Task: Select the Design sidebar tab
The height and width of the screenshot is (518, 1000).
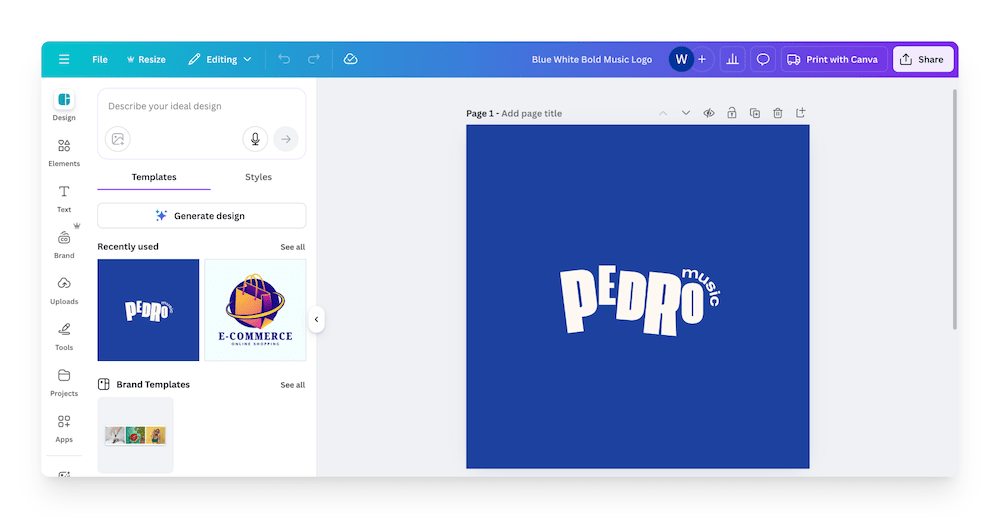Action: point(64,105)
